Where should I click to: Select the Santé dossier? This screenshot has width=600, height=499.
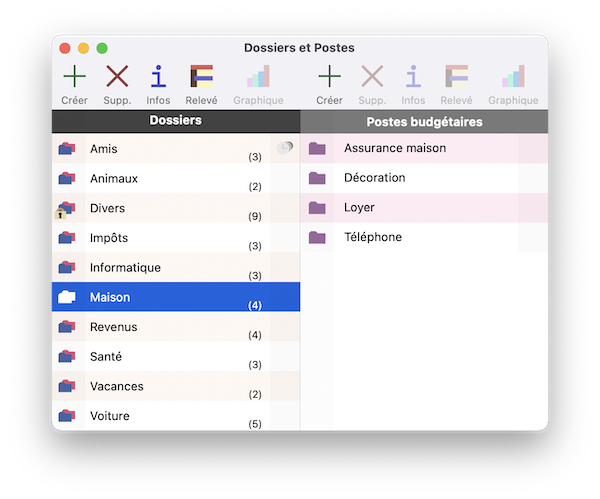(176, 356)
